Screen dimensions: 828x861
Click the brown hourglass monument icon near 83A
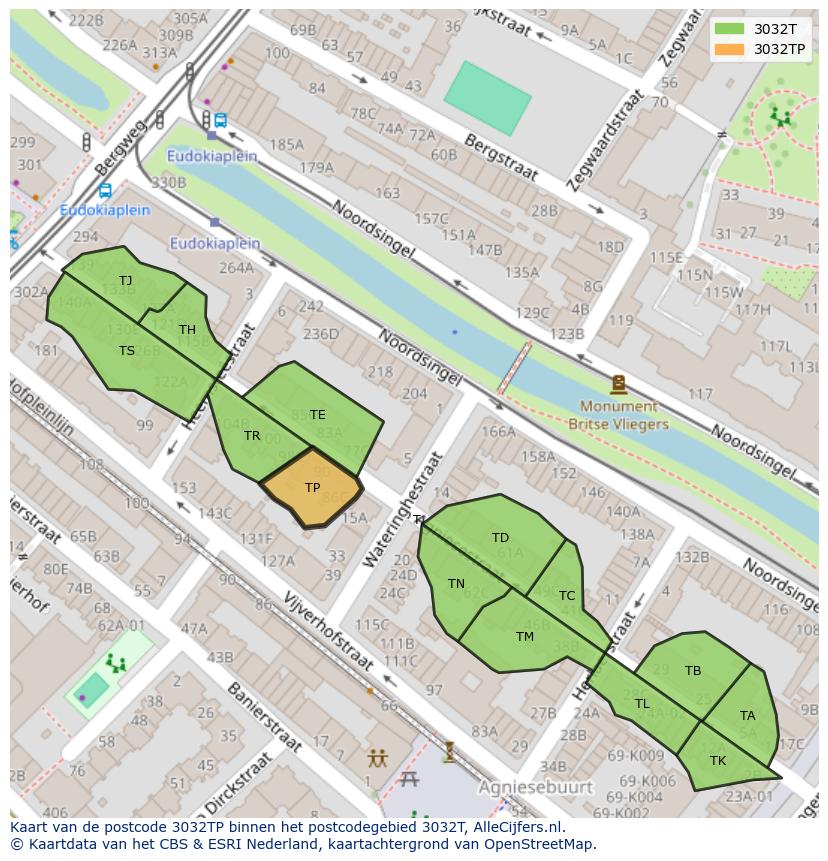(x=450, y=749)
